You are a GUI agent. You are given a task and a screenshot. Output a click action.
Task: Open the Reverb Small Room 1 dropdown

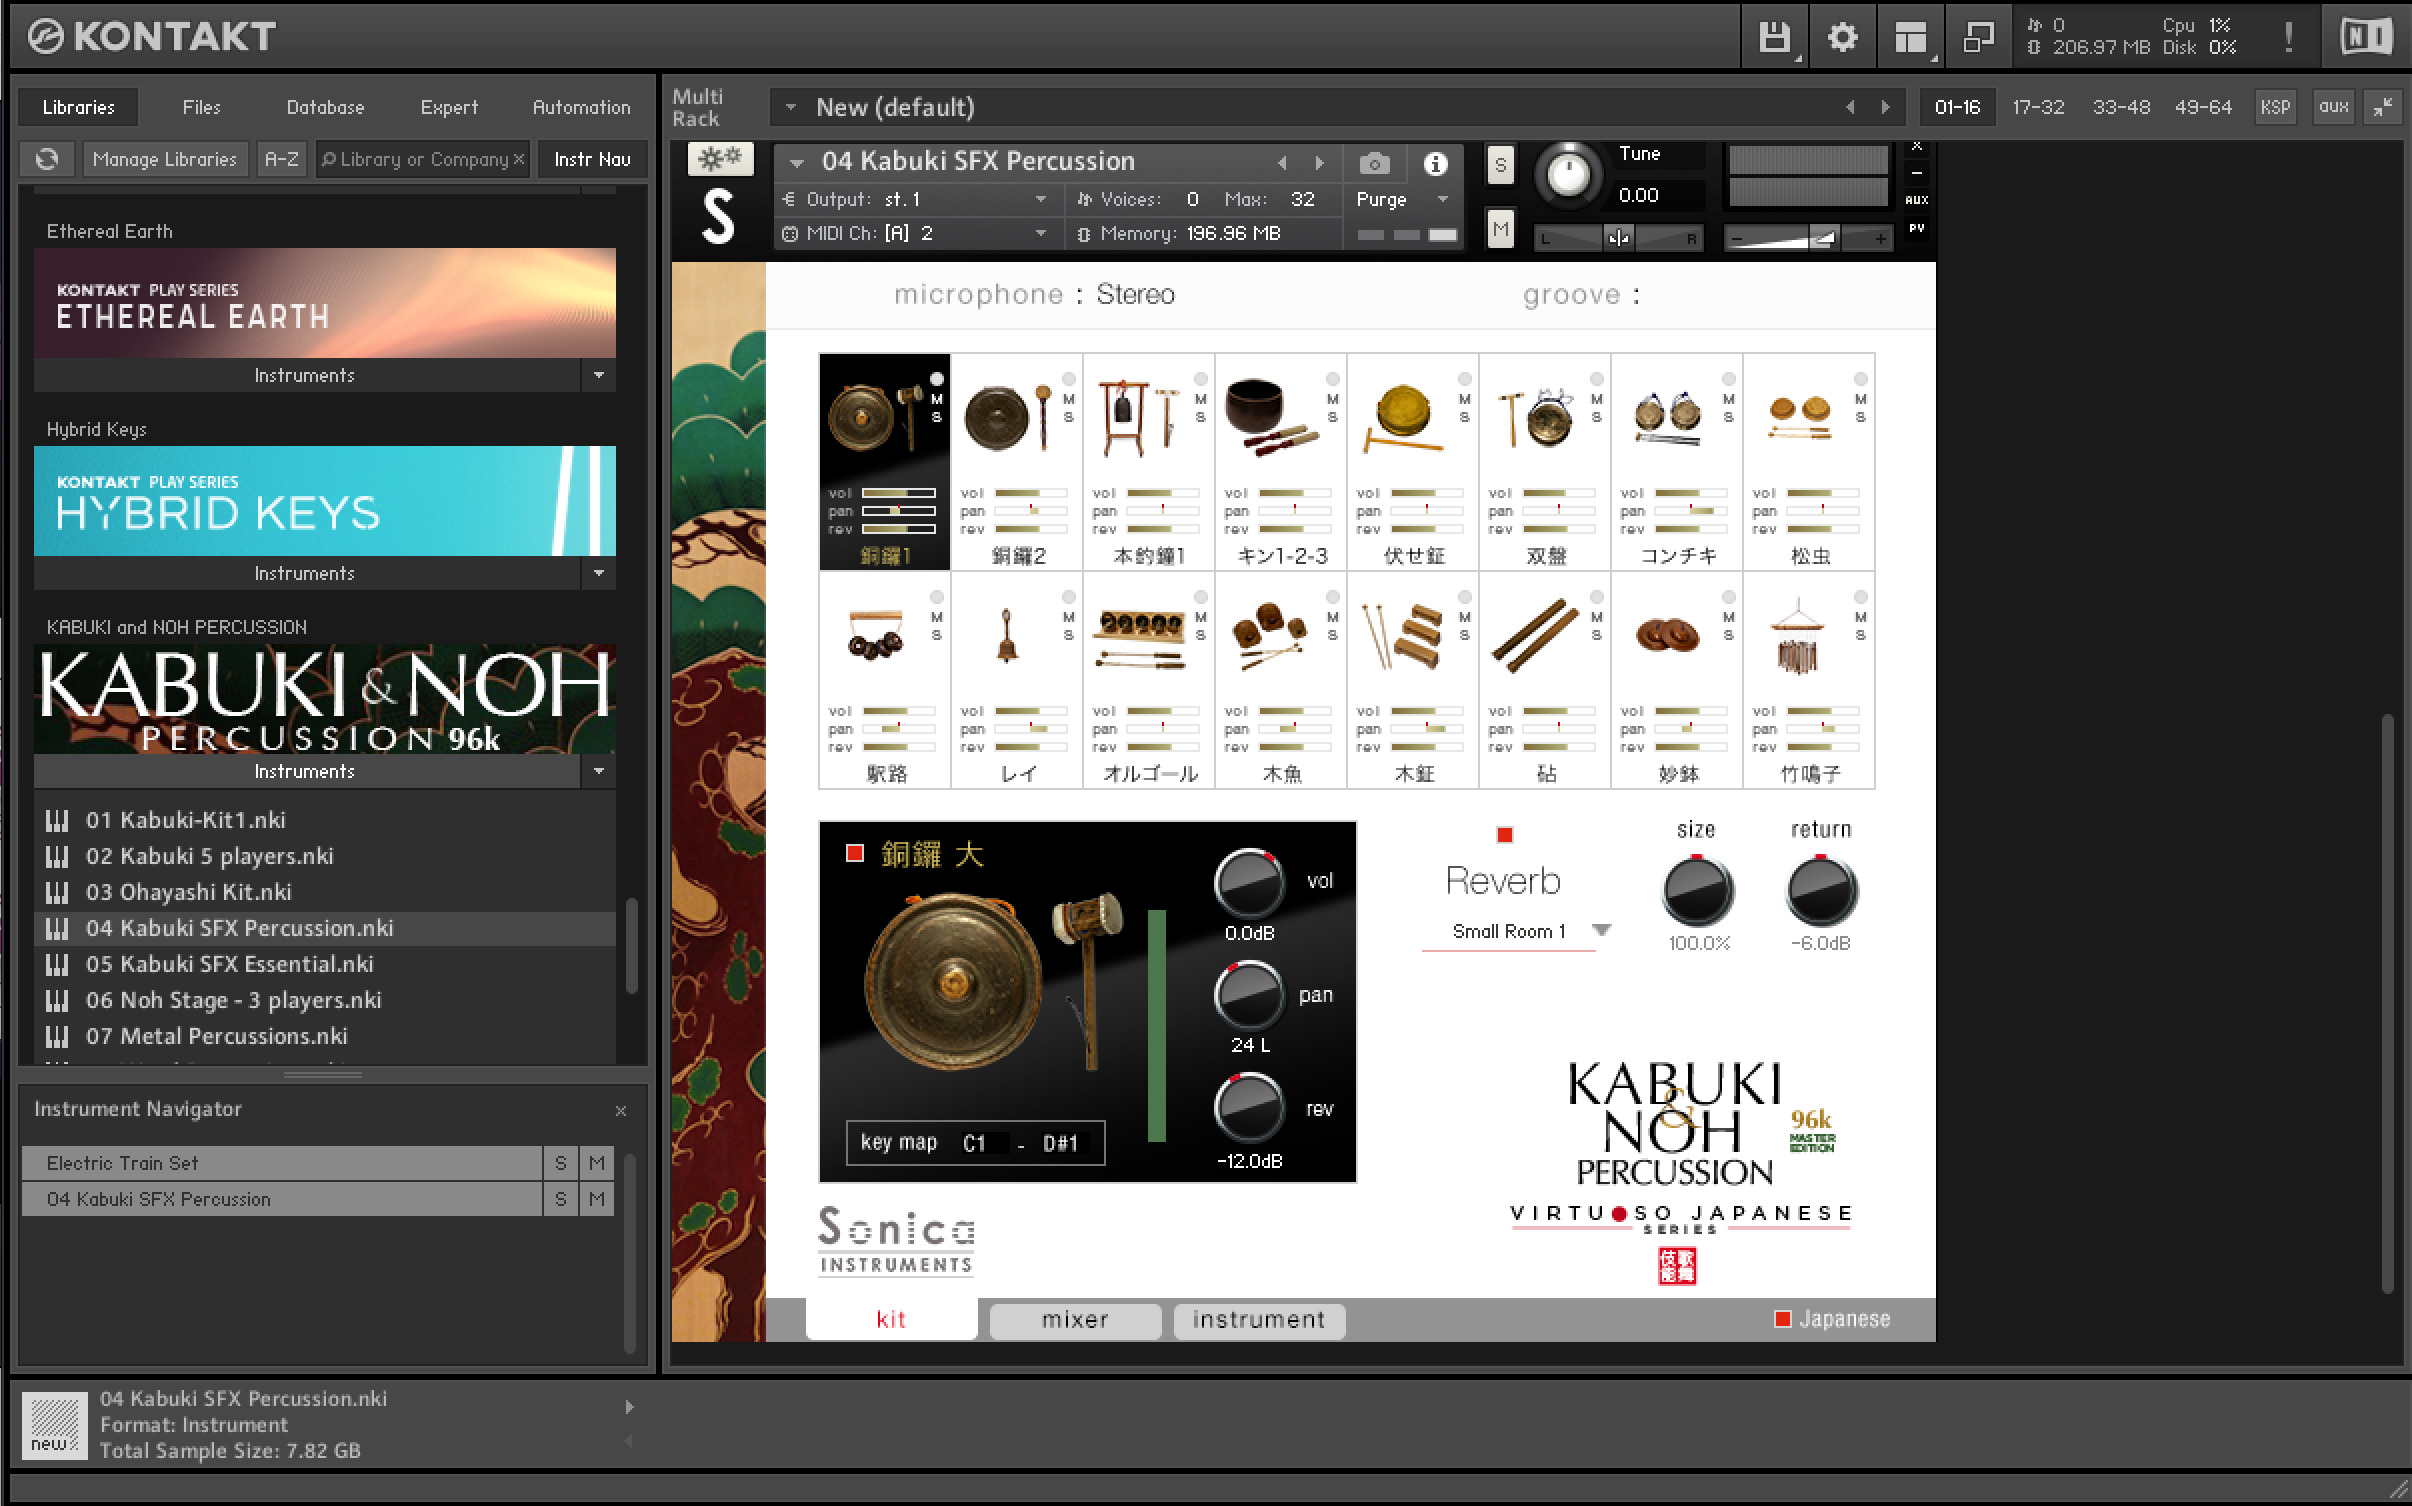[x=1517, y=931]
